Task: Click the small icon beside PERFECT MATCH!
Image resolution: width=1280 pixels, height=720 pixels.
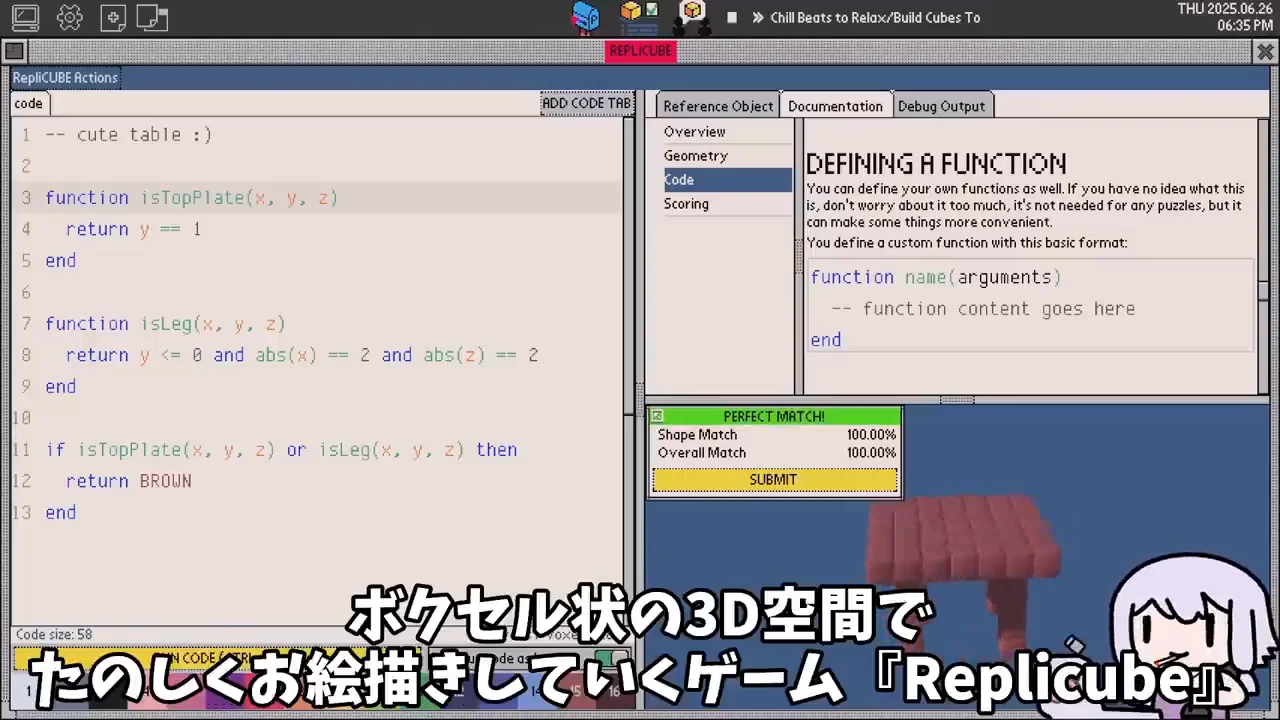Action: 657,416
